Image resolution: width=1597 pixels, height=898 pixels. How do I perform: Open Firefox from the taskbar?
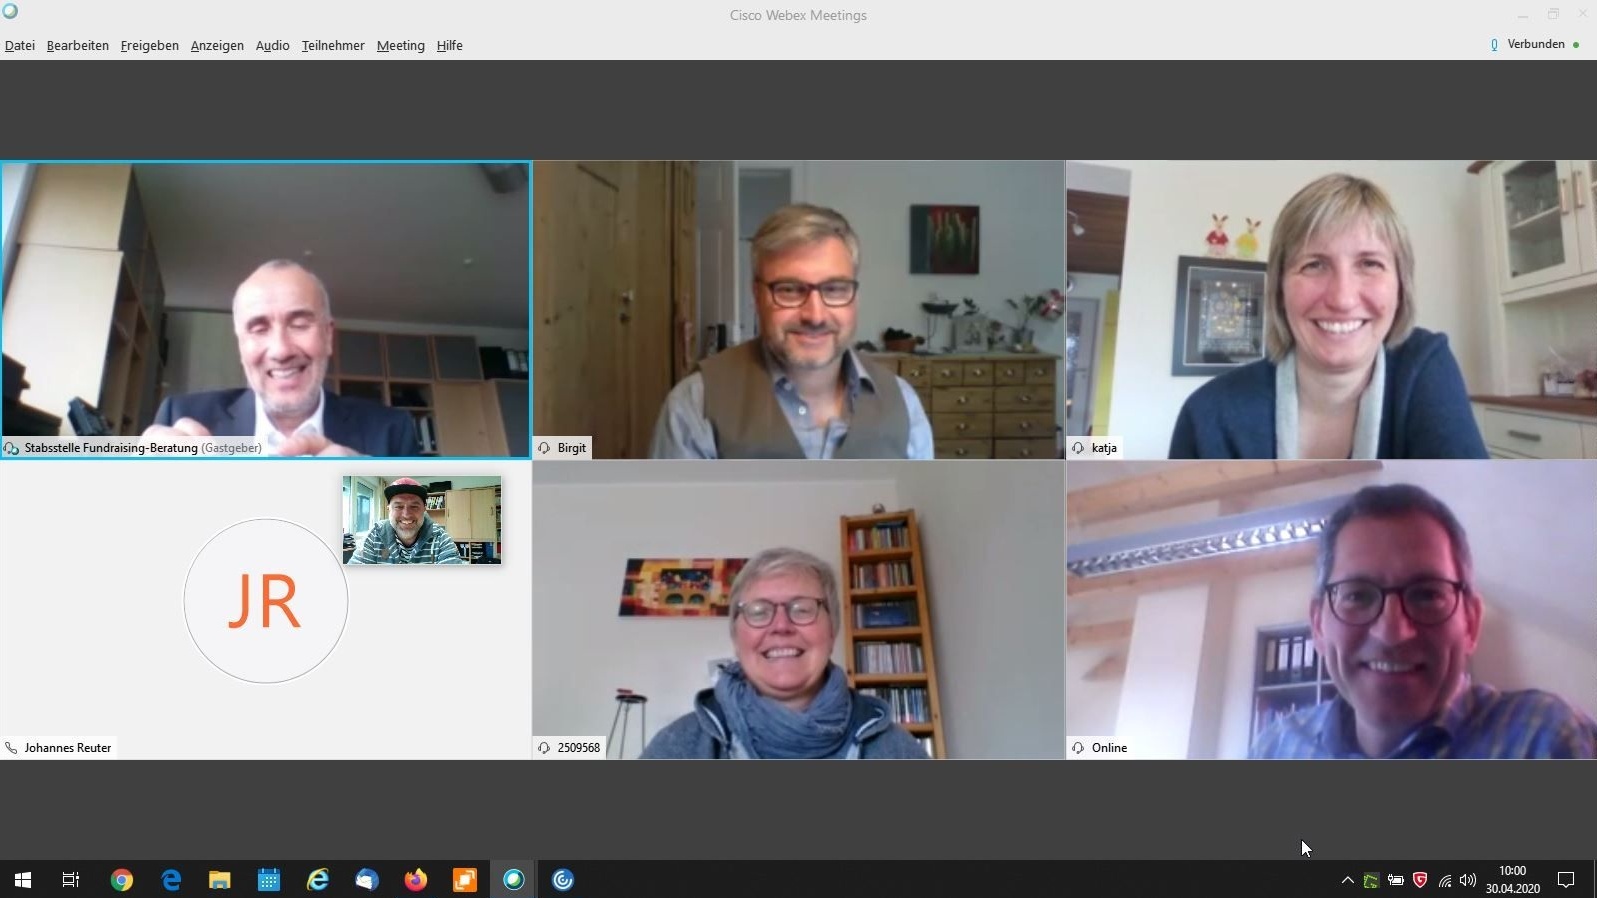tap(415, 880)
